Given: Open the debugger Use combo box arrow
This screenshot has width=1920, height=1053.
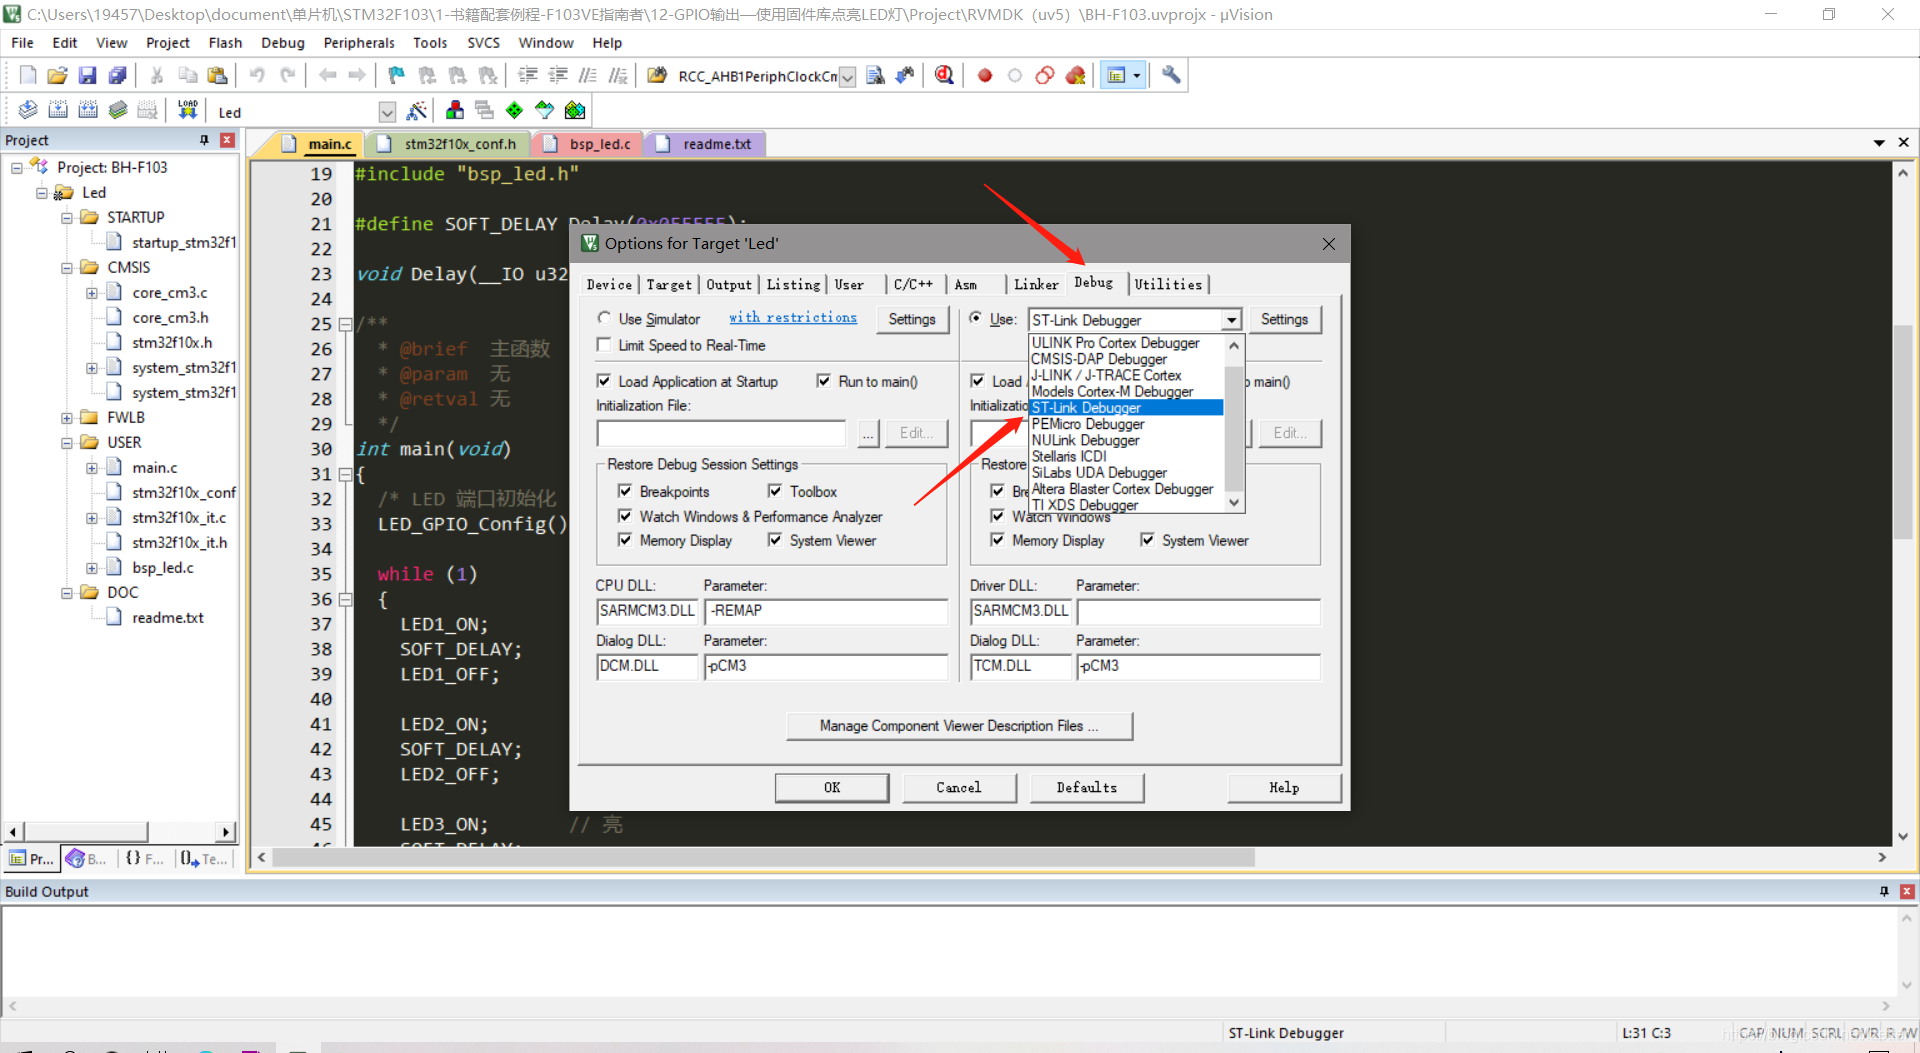Looking at the screenshot, I should point(1232,320).
